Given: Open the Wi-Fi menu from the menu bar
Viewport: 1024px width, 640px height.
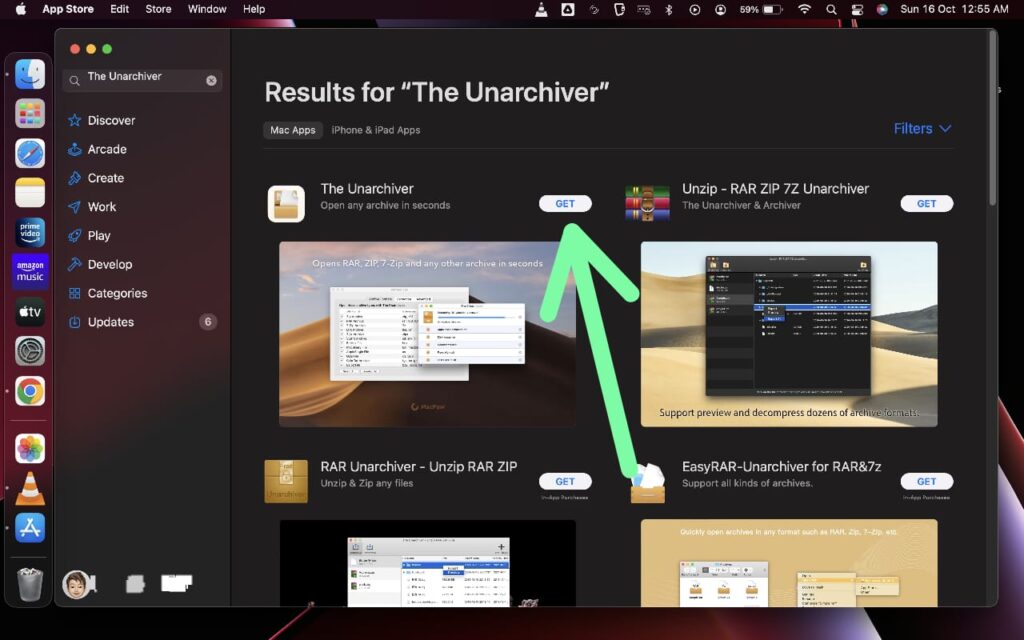Looking at the screenshot, I should click(x=803, y=9).
